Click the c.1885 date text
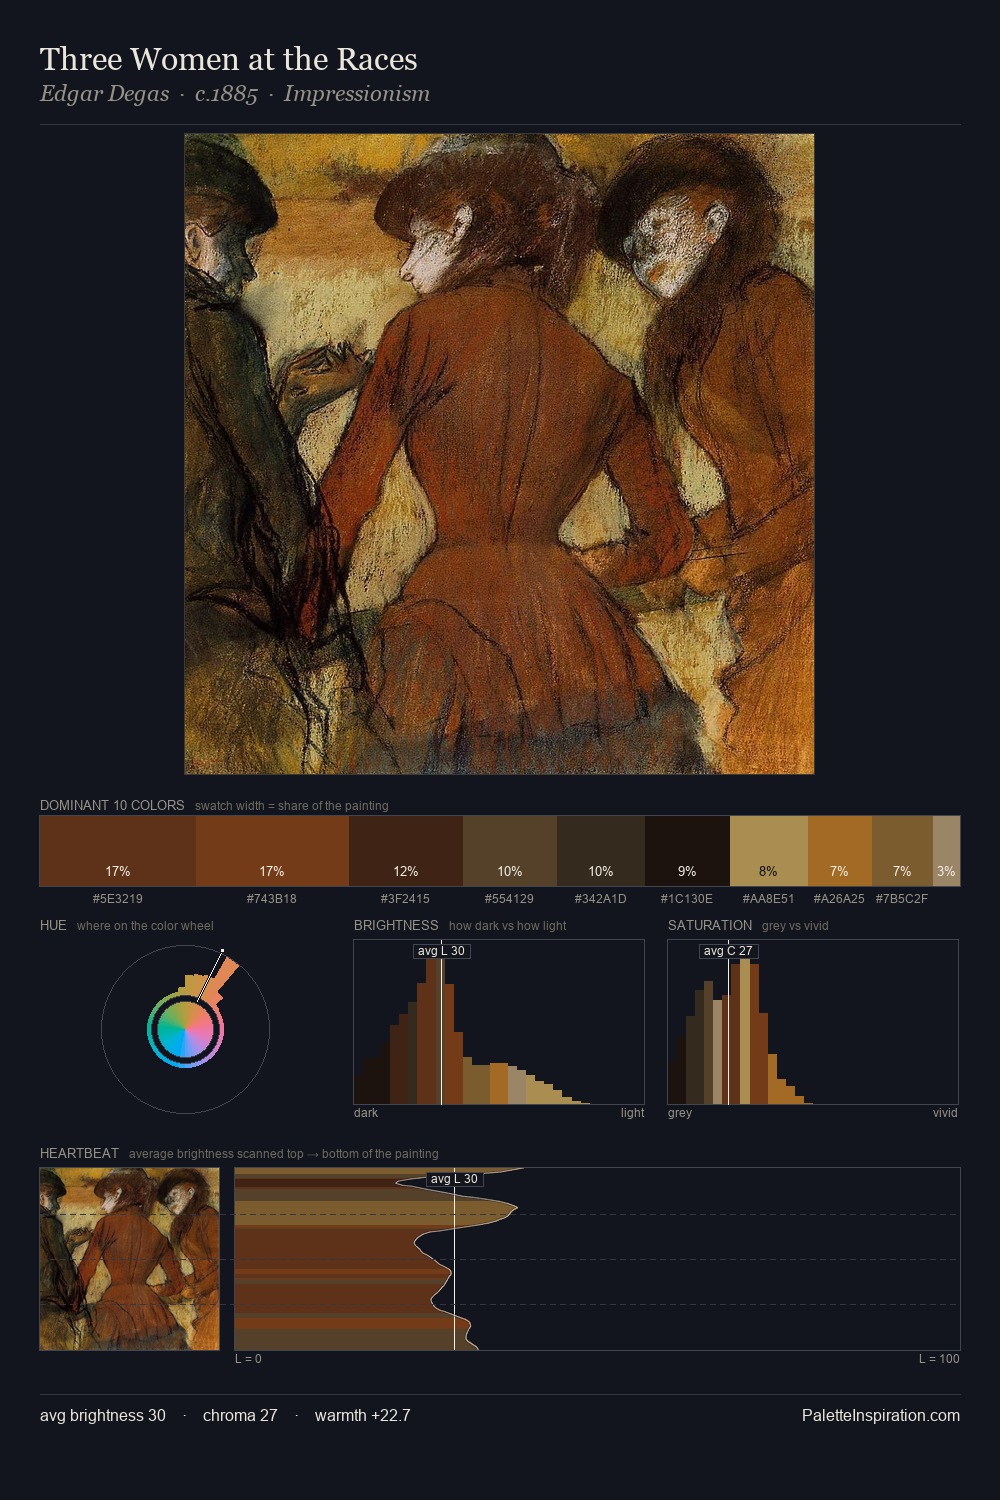 coord(226,94)
